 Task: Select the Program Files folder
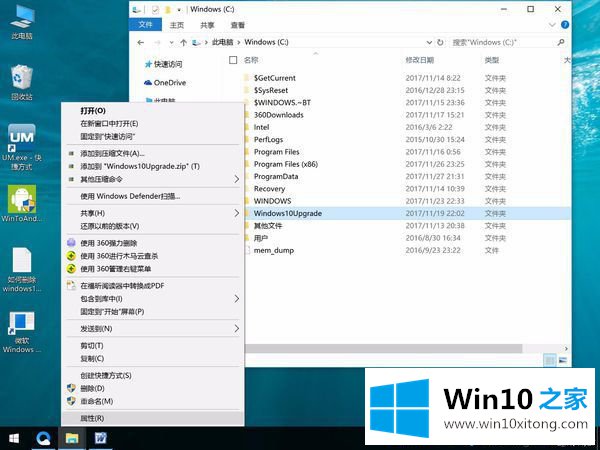click(276, 151)
